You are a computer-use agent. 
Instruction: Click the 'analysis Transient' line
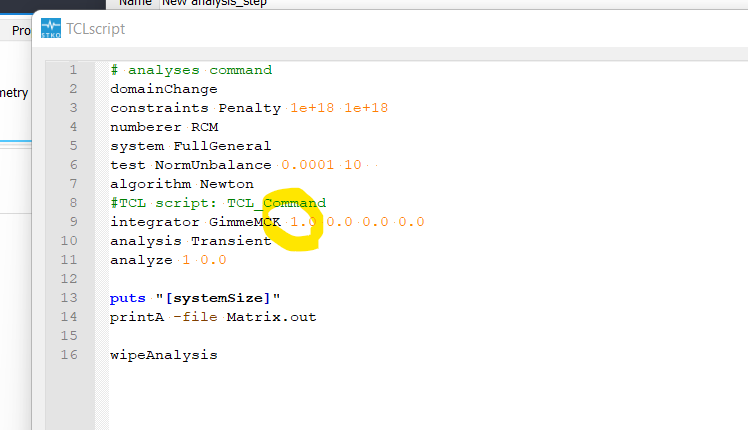coord(191,241)
